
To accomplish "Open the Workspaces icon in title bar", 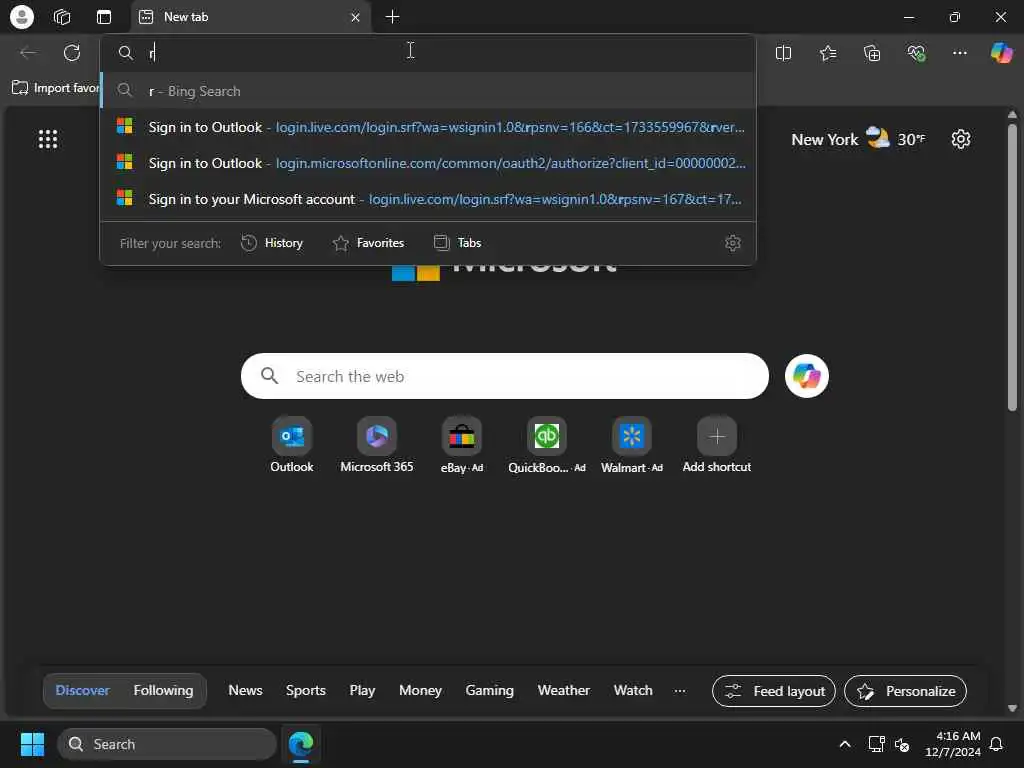I will click(x=62, y=17).
